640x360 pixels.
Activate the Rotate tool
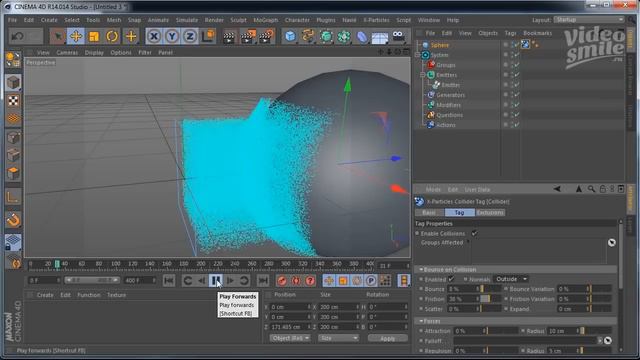[x=112, y=37]
